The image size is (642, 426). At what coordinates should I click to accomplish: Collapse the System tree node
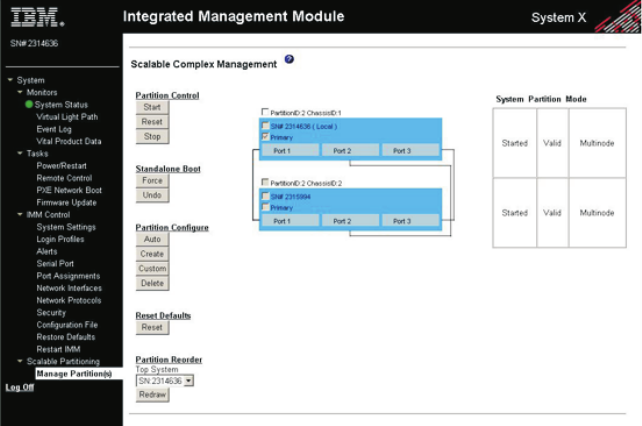coord(10,80)
